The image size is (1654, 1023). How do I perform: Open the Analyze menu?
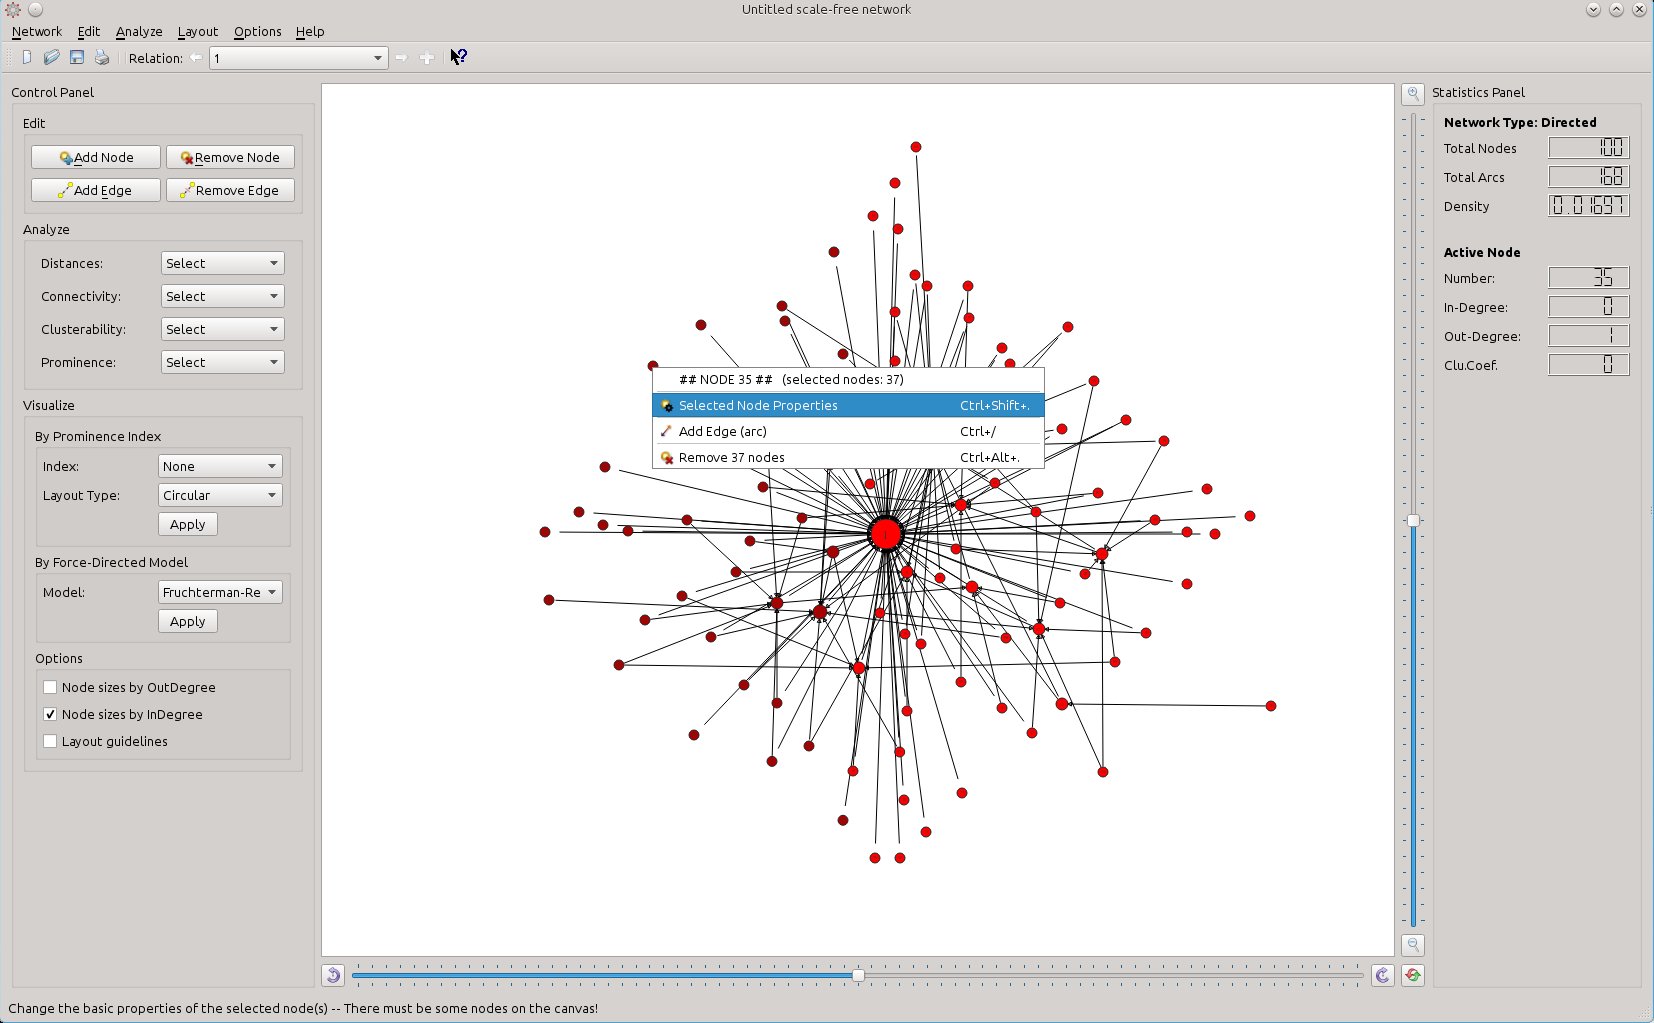point(139,31)
